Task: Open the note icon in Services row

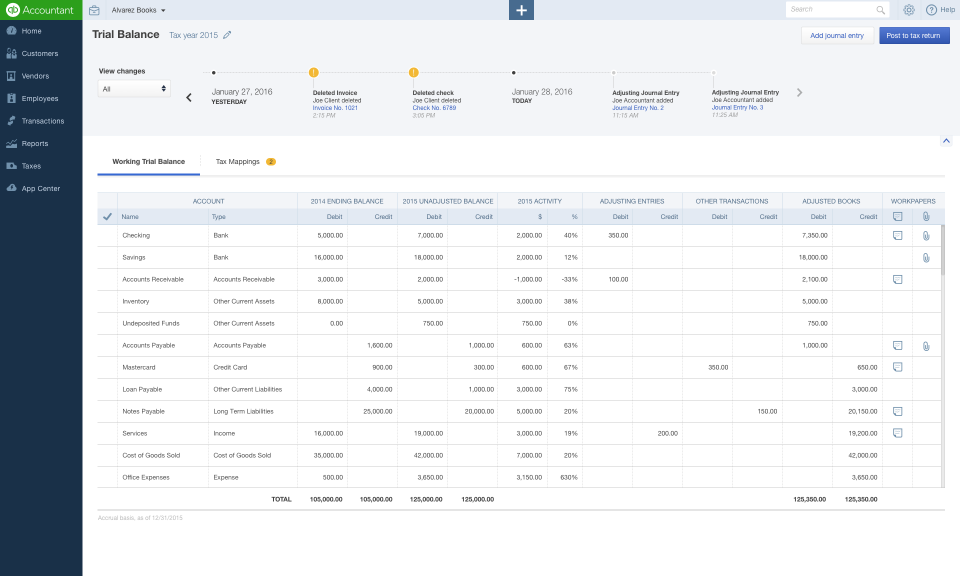Action: (x=897, y=433)
